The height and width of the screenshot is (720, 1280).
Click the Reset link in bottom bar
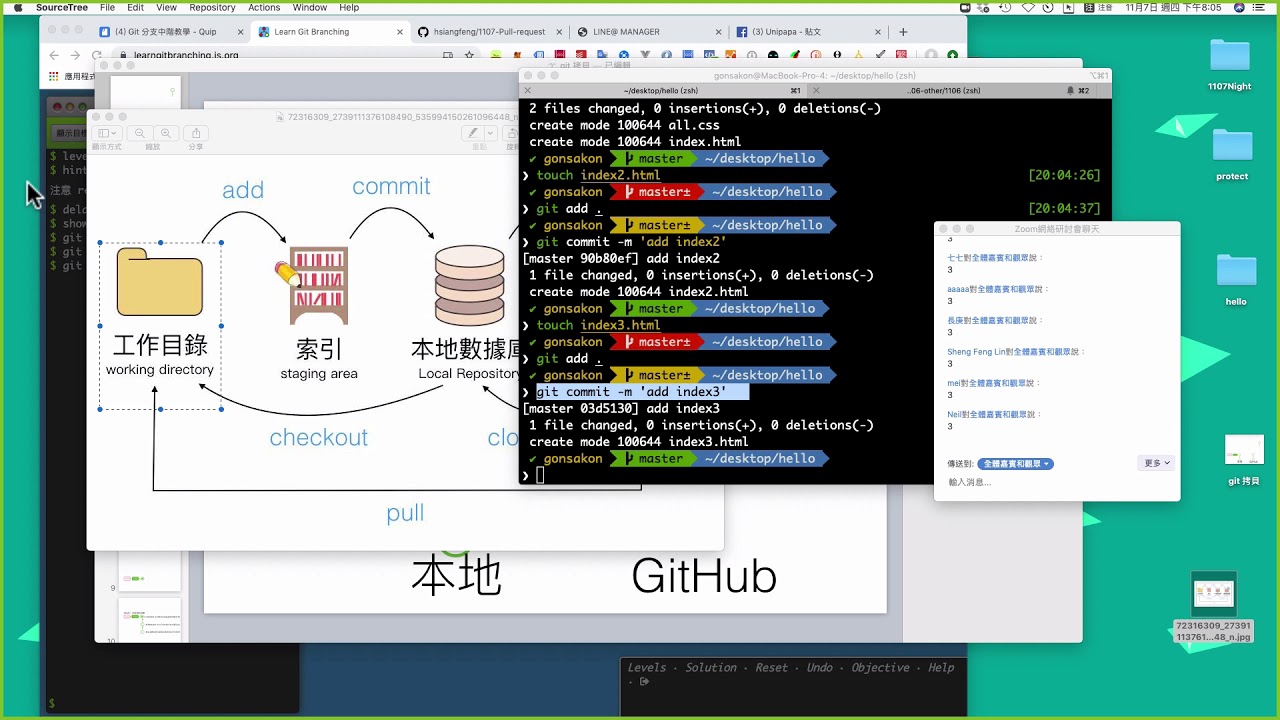point(772,668)
